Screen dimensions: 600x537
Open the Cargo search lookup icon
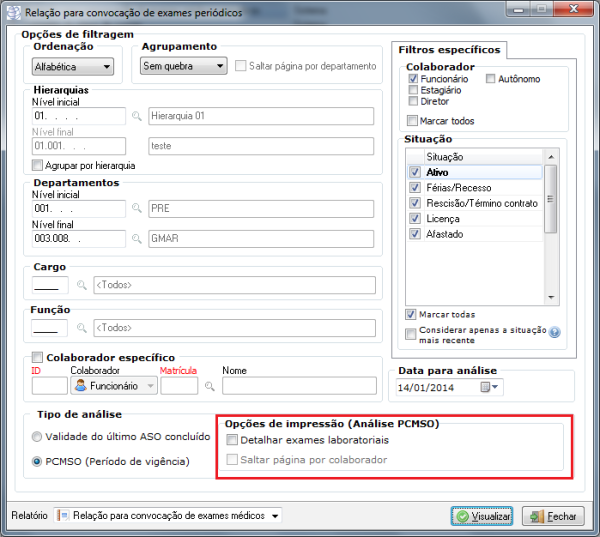coord(82,285)
